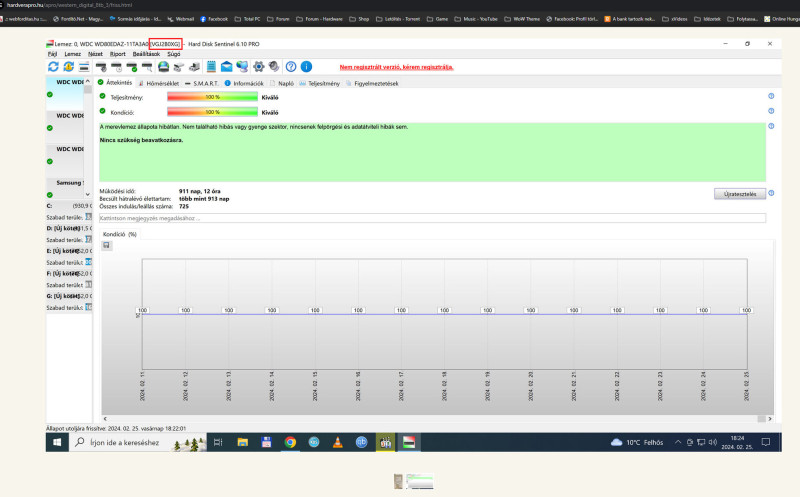Click the Újratesztelés button
The image size is (800, 497).
[740, 194]
